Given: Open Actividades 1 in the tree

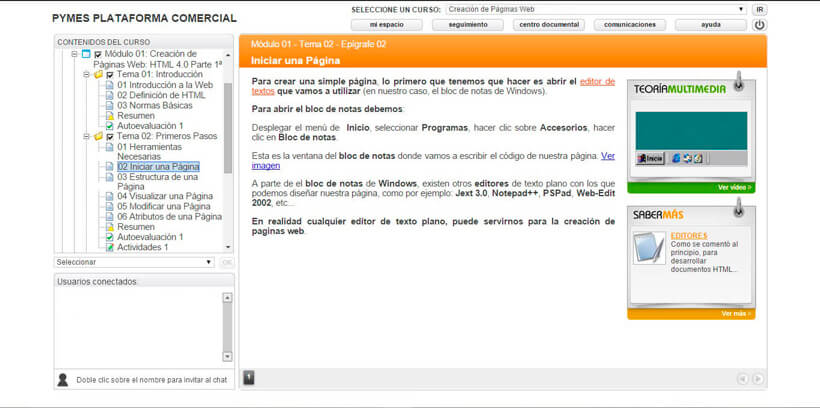Looking at the screenshot, I should (x=143, y=247).
